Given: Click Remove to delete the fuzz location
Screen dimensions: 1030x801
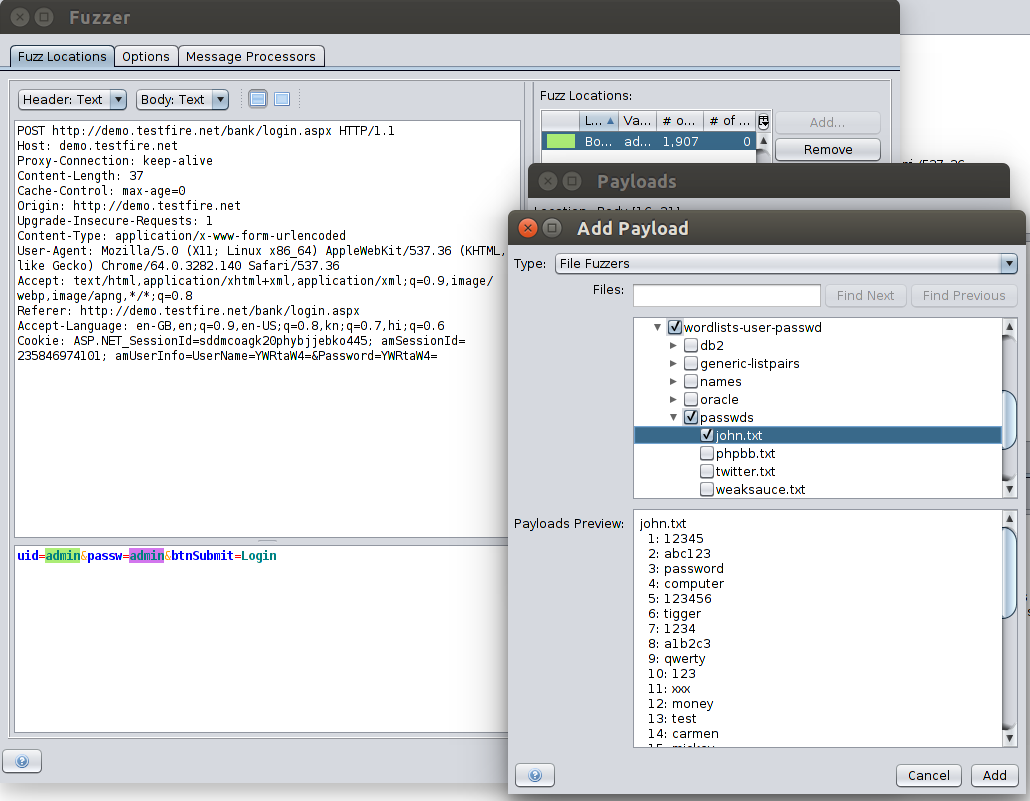Looking at the screenshot, I should 827,148.
